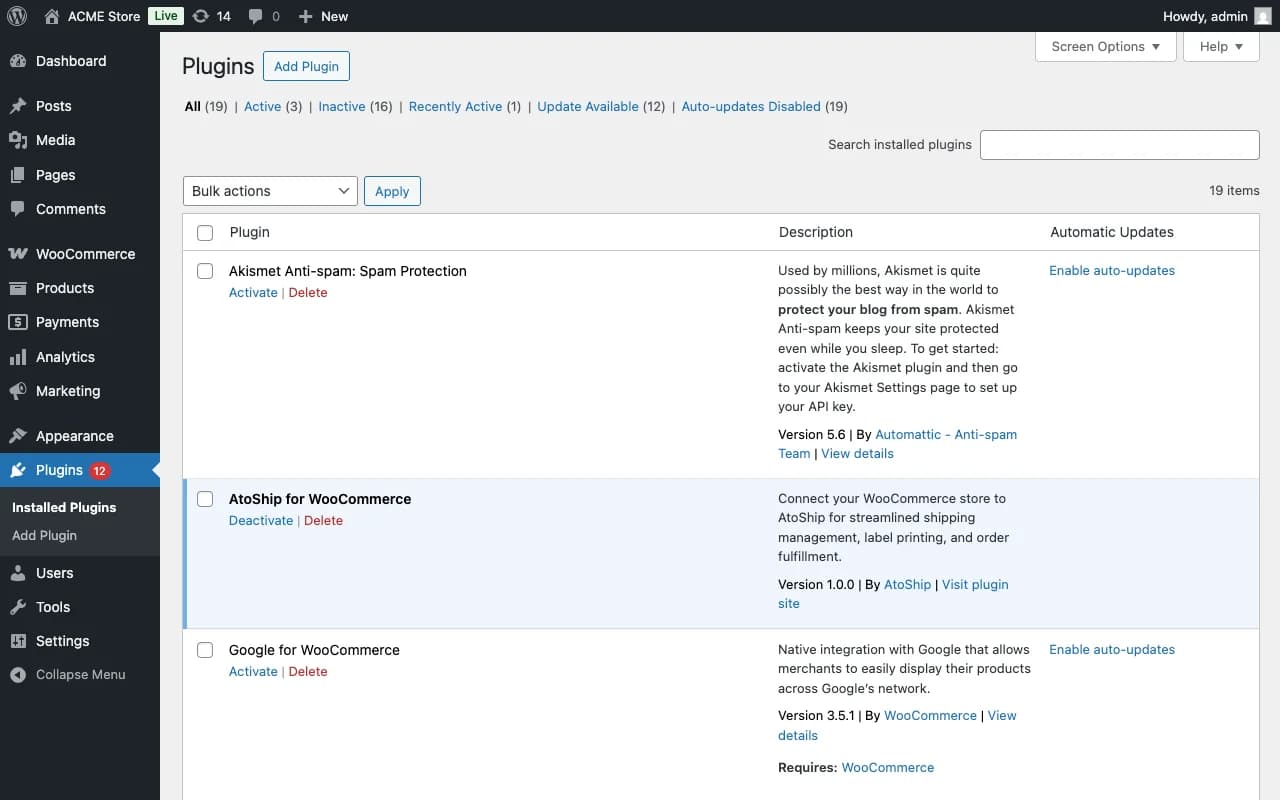1280x800 pixels.
Task: Click the Howdy, admin account text
Action: (x=1205, y=16)
